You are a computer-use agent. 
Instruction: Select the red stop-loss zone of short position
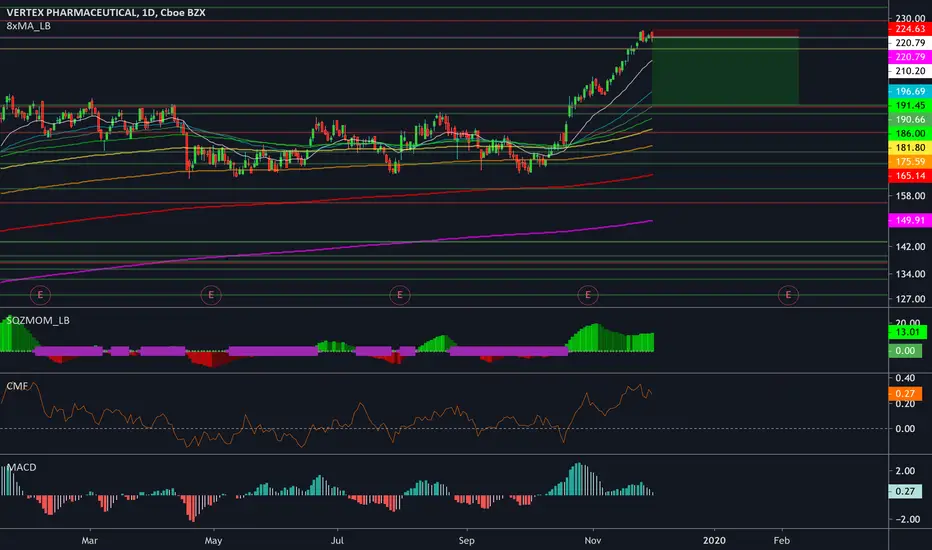pyautogui.click(x=725, y=33)
